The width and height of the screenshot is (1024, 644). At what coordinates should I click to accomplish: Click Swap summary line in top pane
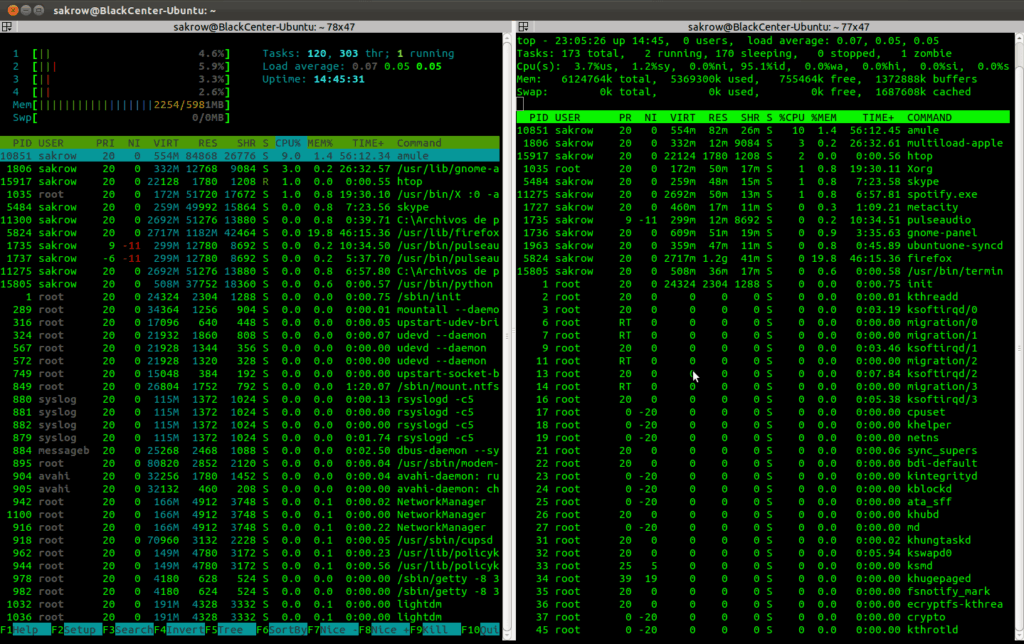(744, 92)
